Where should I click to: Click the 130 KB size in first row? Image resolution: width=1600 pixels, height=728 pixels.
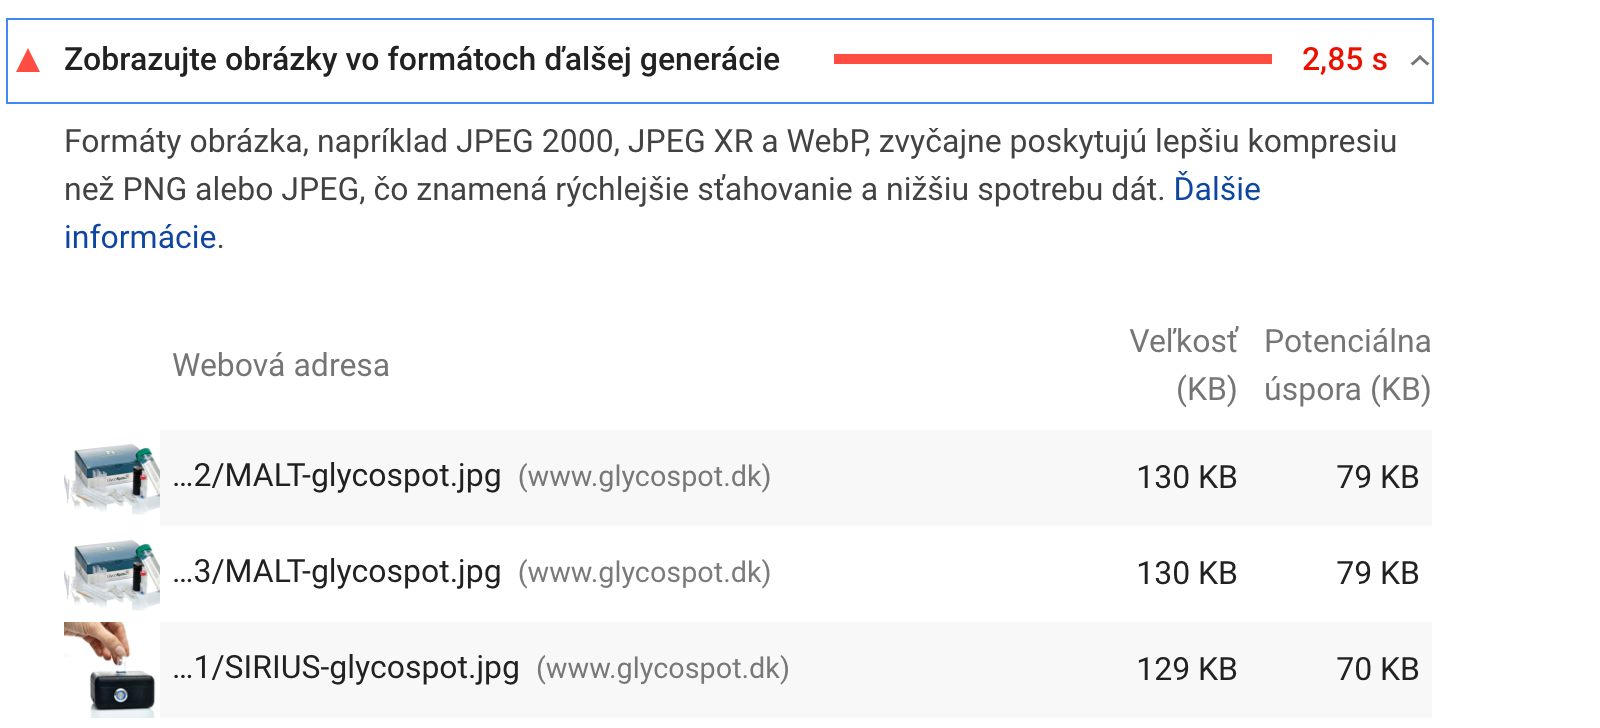point(1187,477)
